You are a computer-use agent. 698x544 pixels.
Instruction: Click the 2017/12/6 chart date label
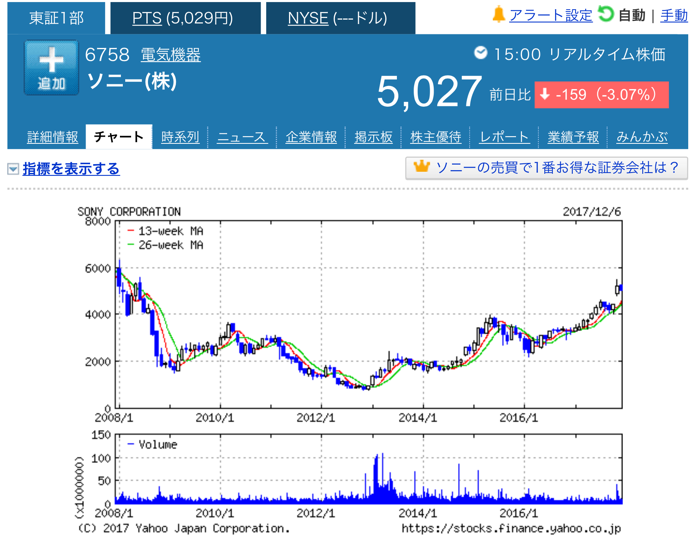(592, 211)
